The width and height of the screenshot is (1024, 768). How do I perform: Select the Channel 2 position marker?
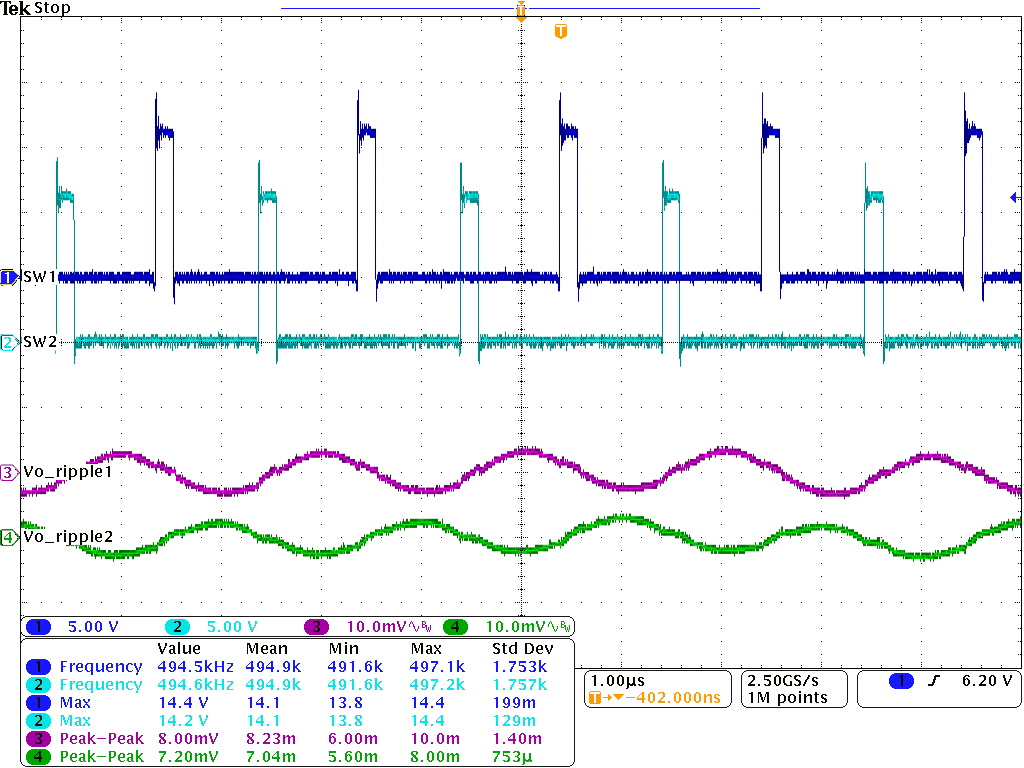(7, 343)
